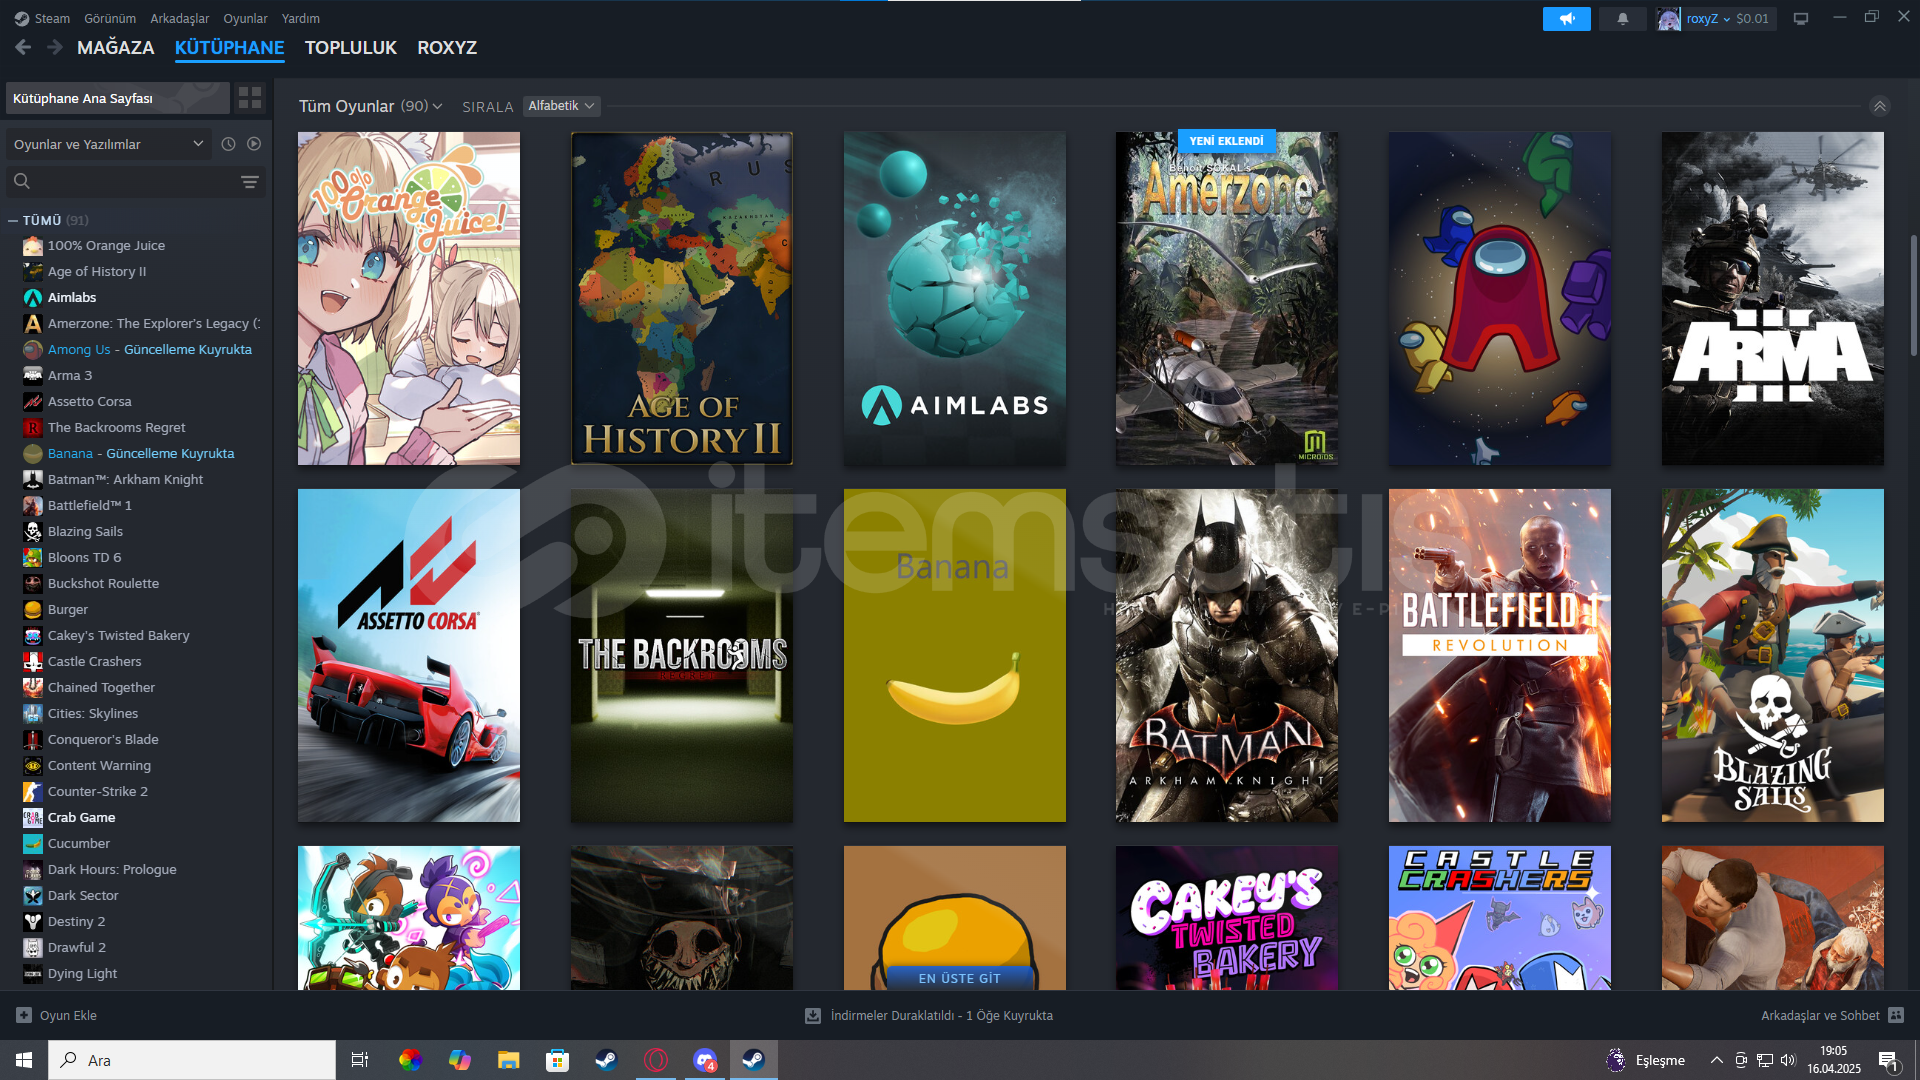Click wallet balance $0.01
Screen dimensions: 1920x1080
[1752, 18]
